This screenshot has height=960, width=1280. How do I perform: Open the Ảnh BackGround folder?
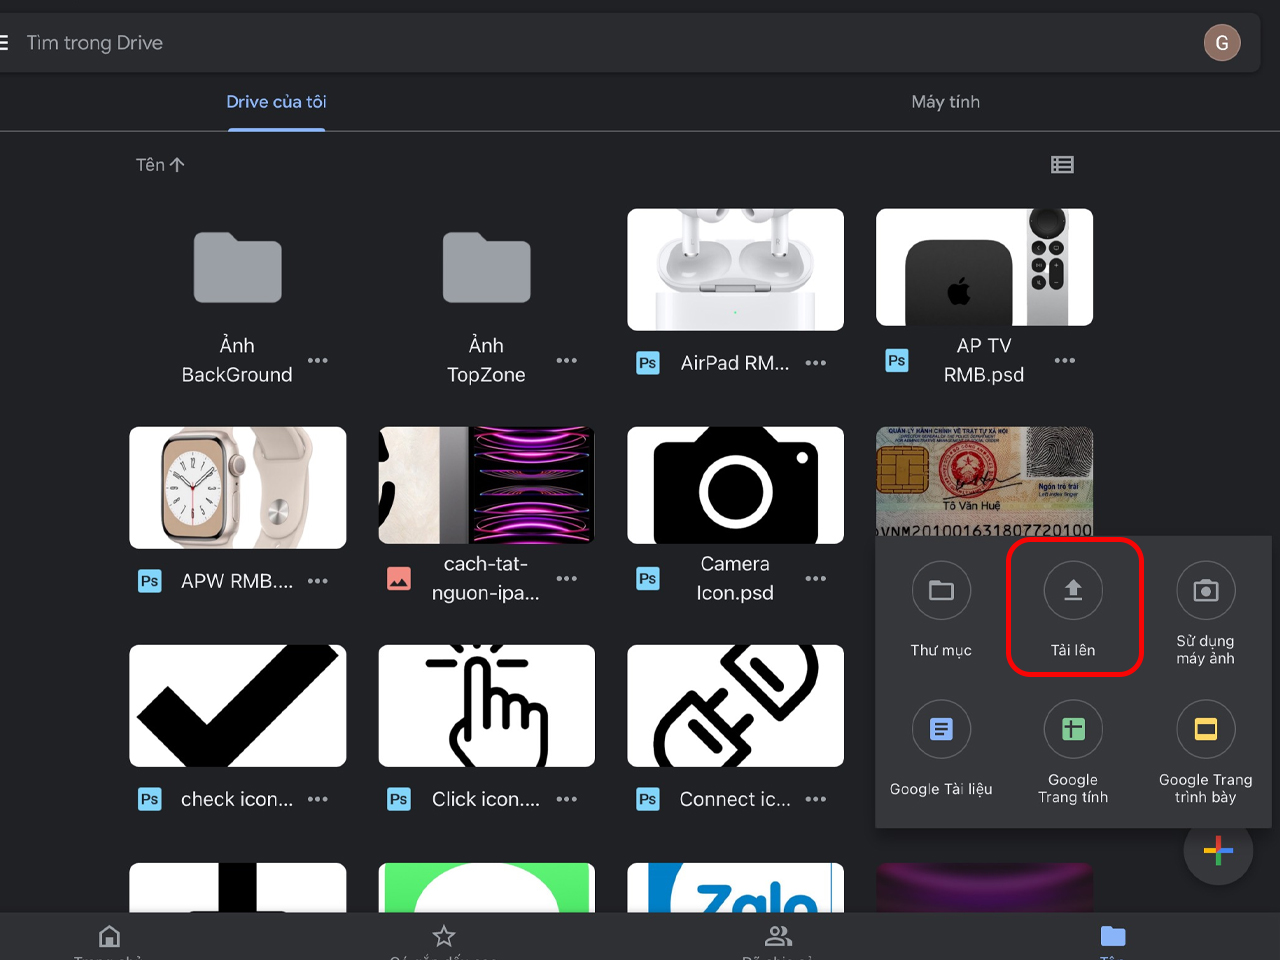pyautogui.click(x=237, y=268)
